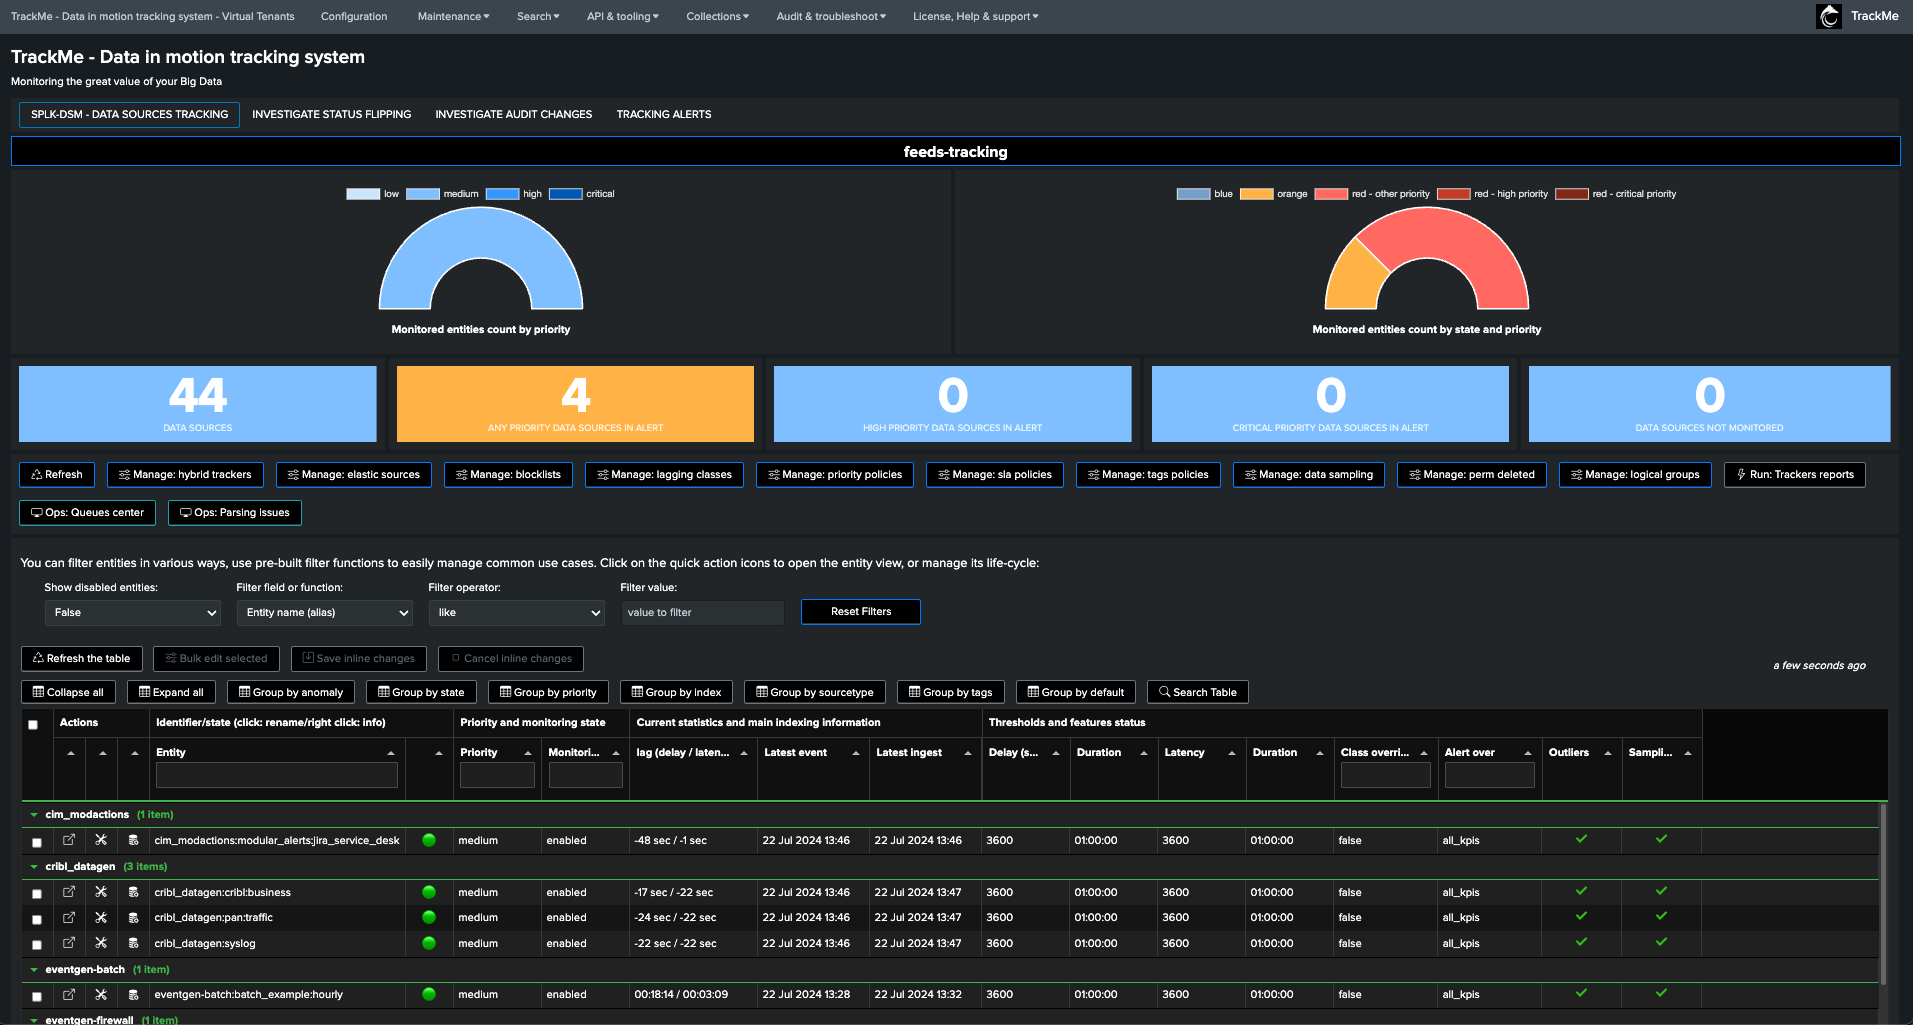Click green state indicator for cribl_datagen:syslog
This screenshot has width=1913, height=1025.
(429, 943)
